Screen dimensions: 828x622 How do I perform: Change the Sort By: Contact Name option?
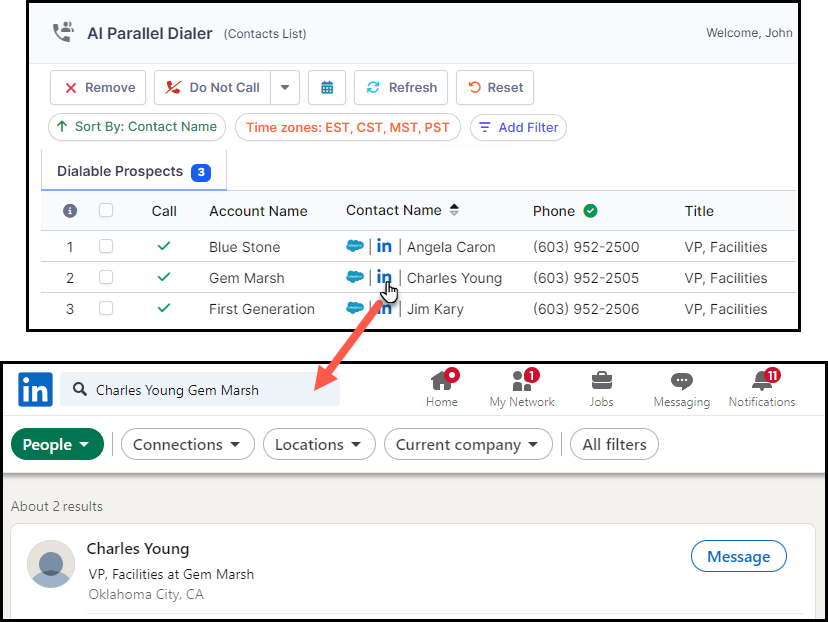point(137,127)
